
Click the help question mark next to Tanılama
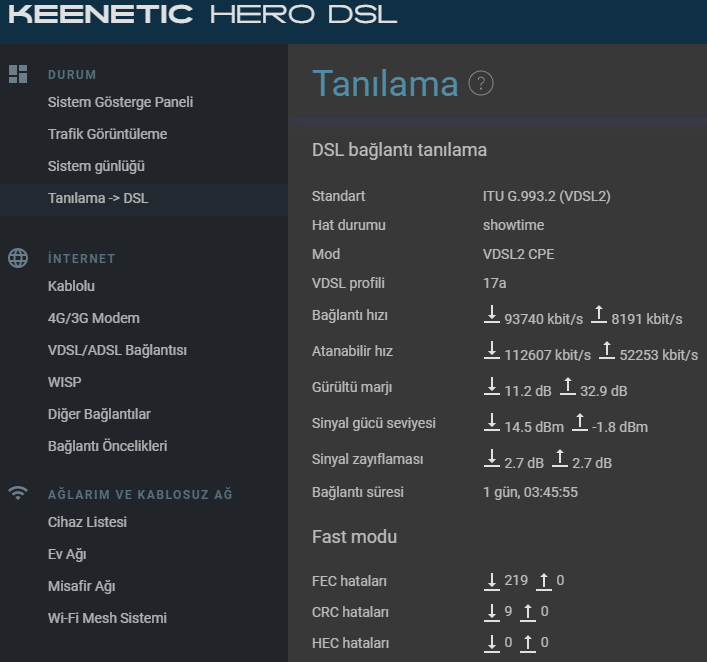(x=481, y=83)
